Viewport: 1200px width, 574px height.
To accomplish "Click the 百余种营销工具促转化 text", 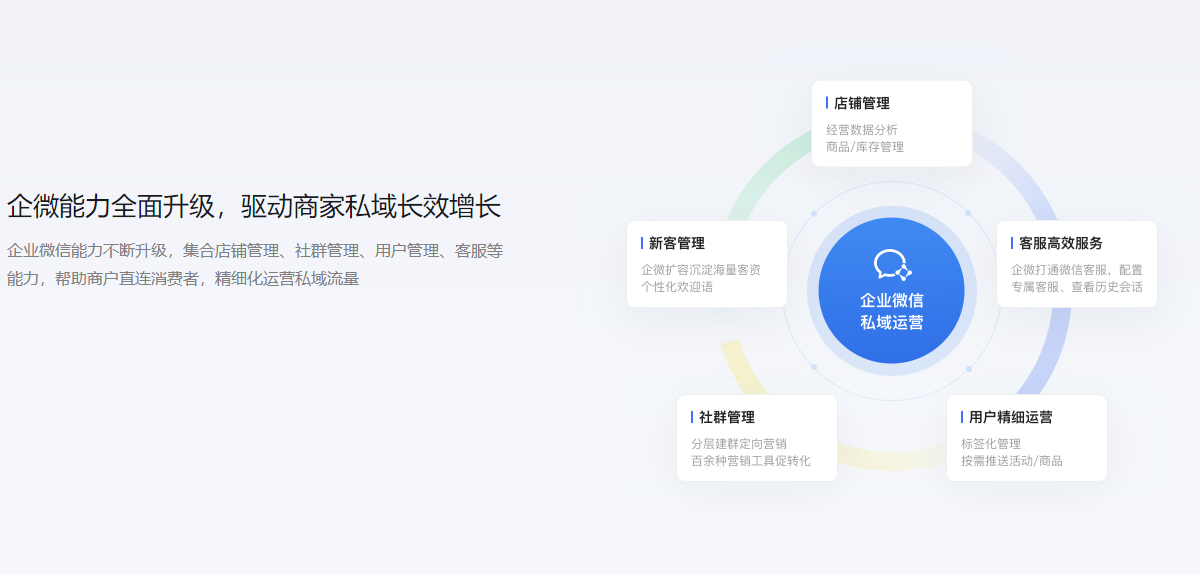I will (x=751, y=461).
